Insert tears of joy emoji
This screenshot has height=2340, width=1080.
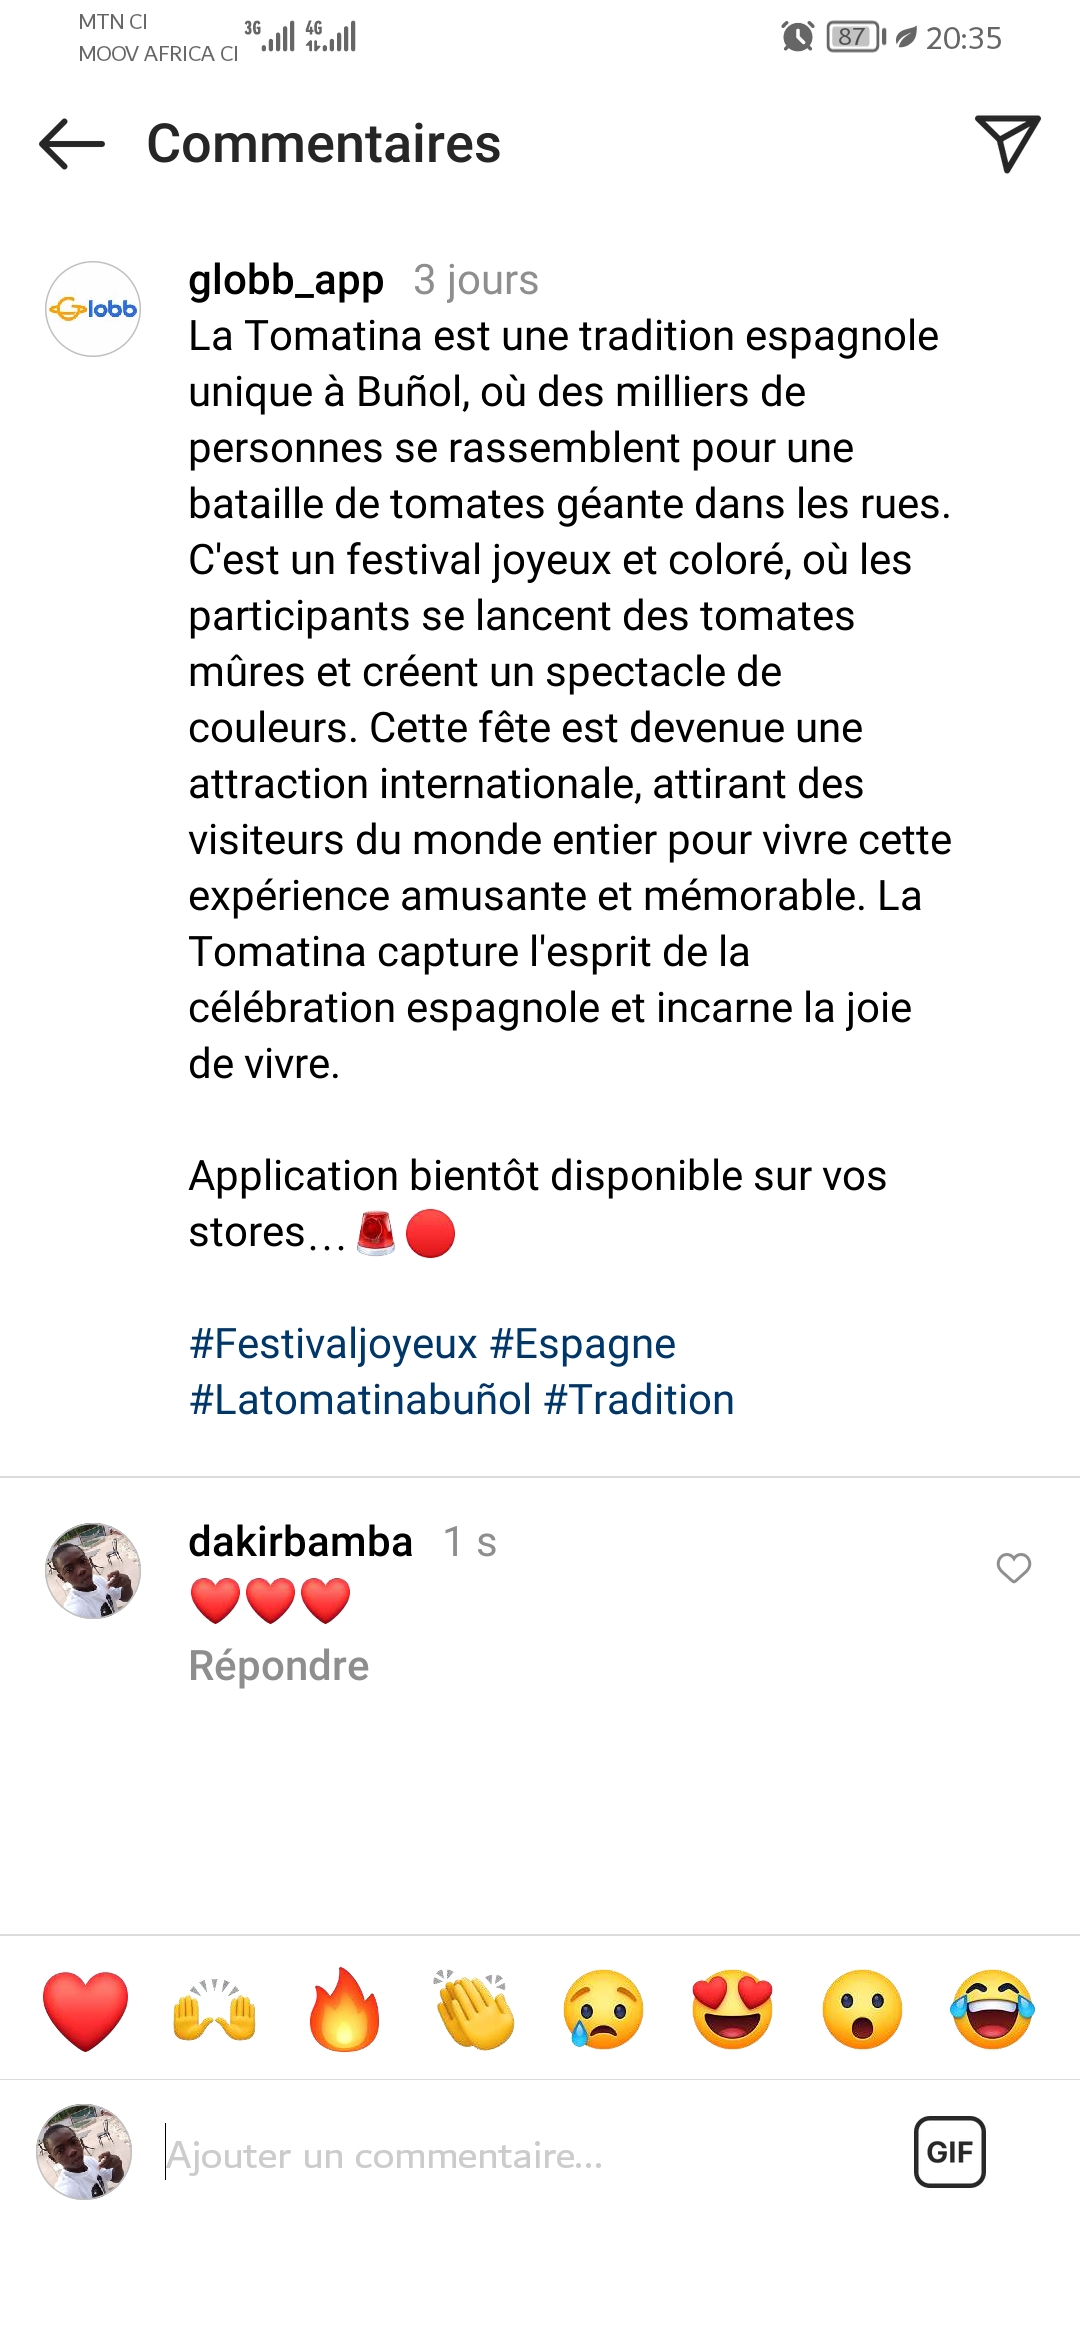(x=992, y=2010)
